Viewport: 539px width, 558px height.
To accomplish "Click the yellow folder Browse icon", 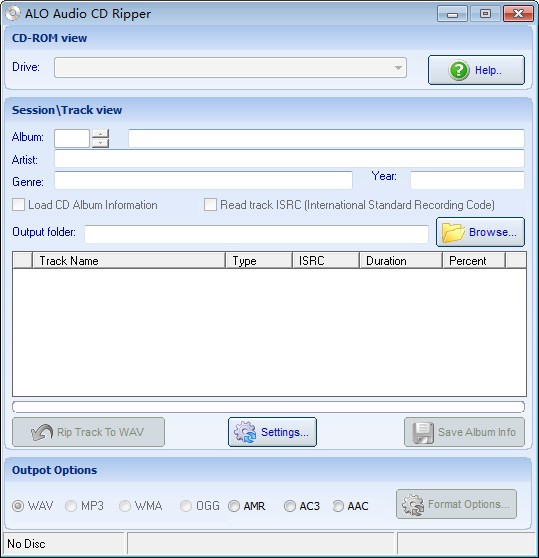I will click(x=453, y=232).
